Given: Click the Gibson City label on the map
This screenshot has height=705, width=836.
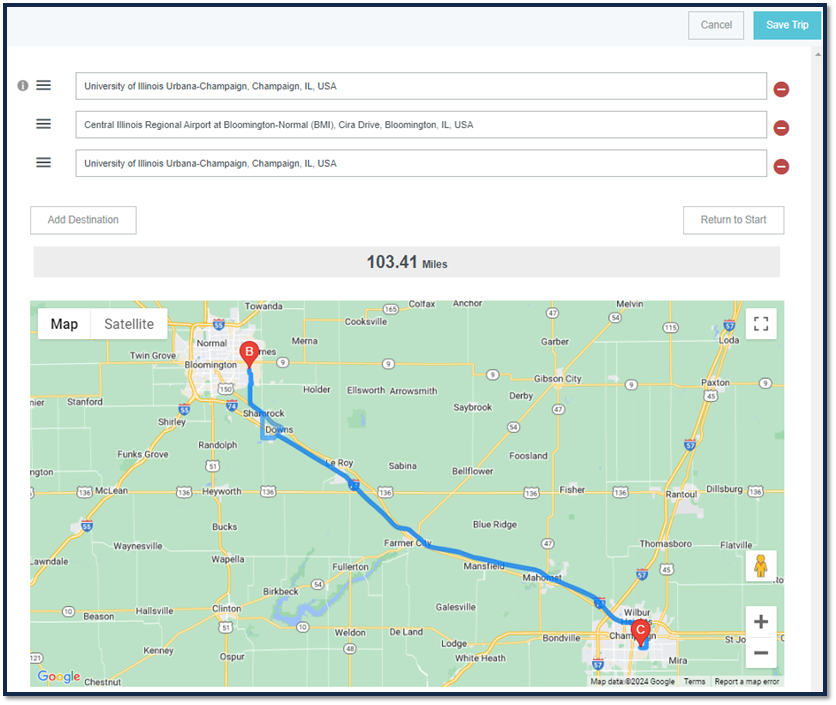Looking at the screenshot, I should (x=558, y=379).
